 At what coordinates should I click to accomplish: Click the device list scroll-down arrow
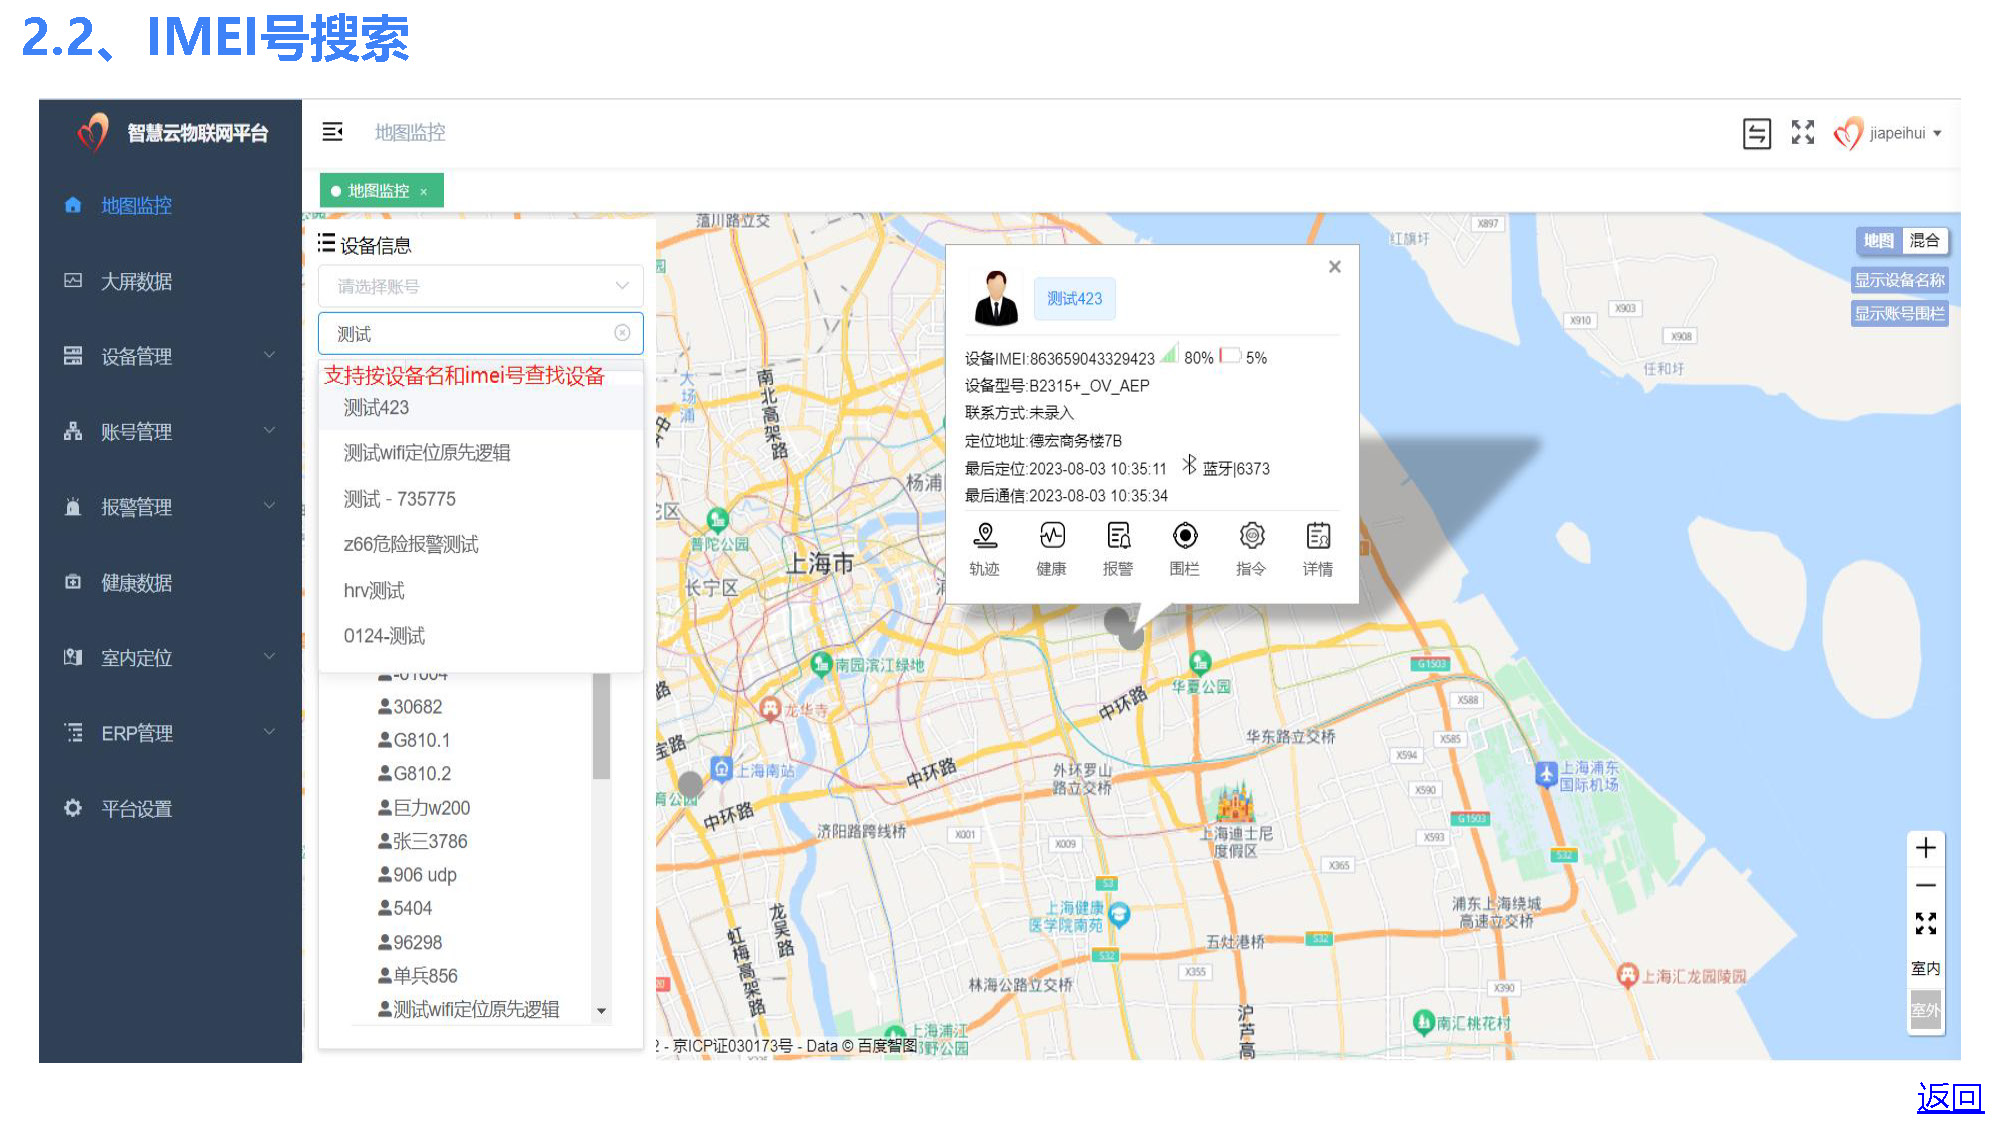[x=601, y=1011]
